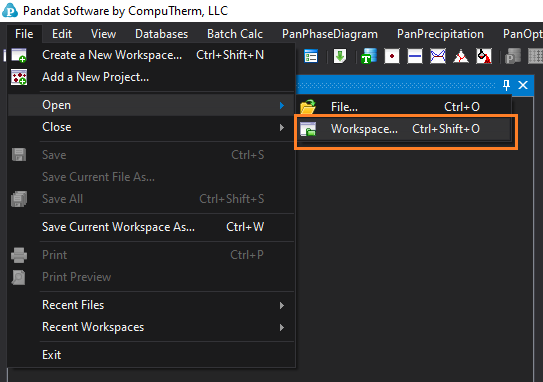Click the Save All stacked disks icon
The height and width of the screenshot is (382, 543).
pyautogui.click(x=19, y=199)
